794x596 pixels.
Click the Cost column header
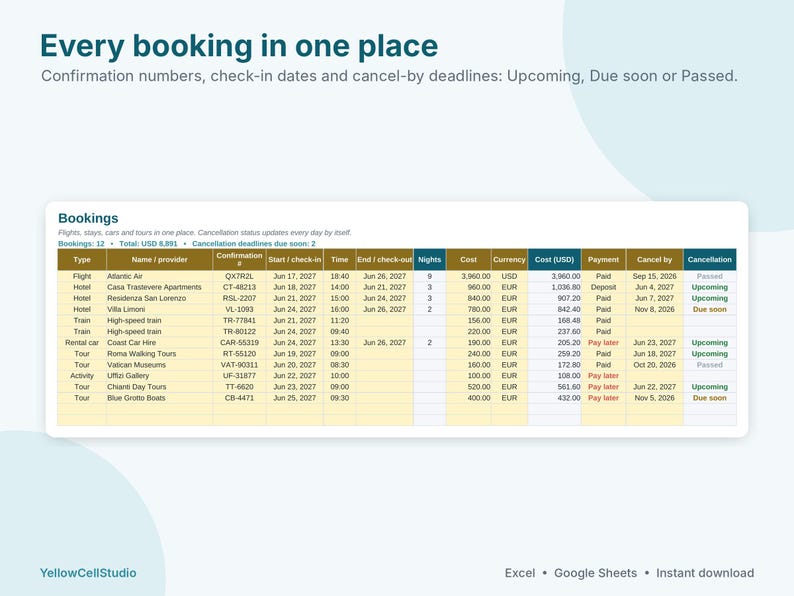468,259
